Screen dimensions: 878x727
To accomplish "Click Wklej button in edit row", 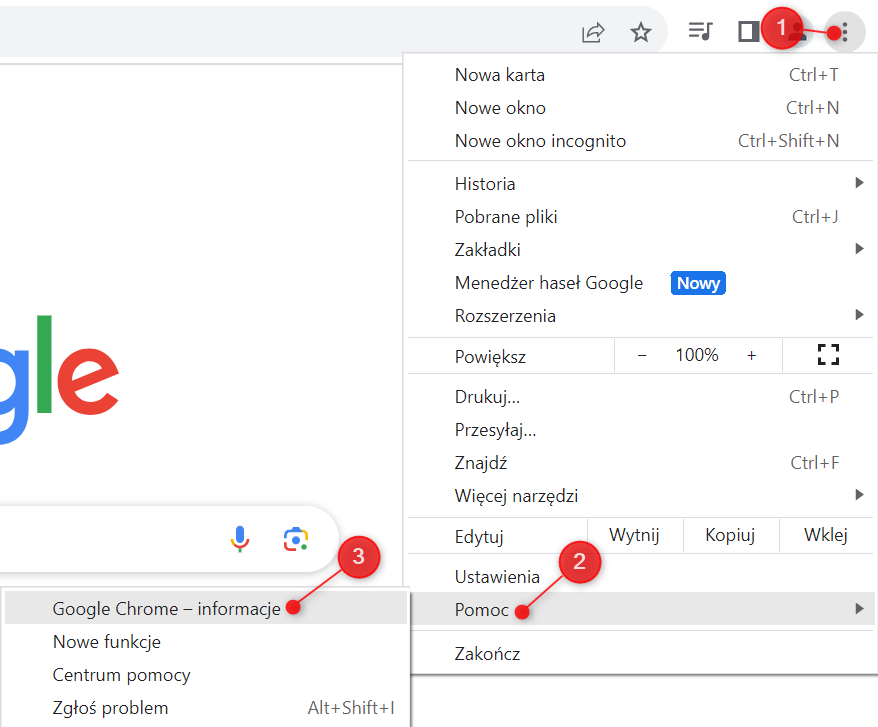I will 825,535.
